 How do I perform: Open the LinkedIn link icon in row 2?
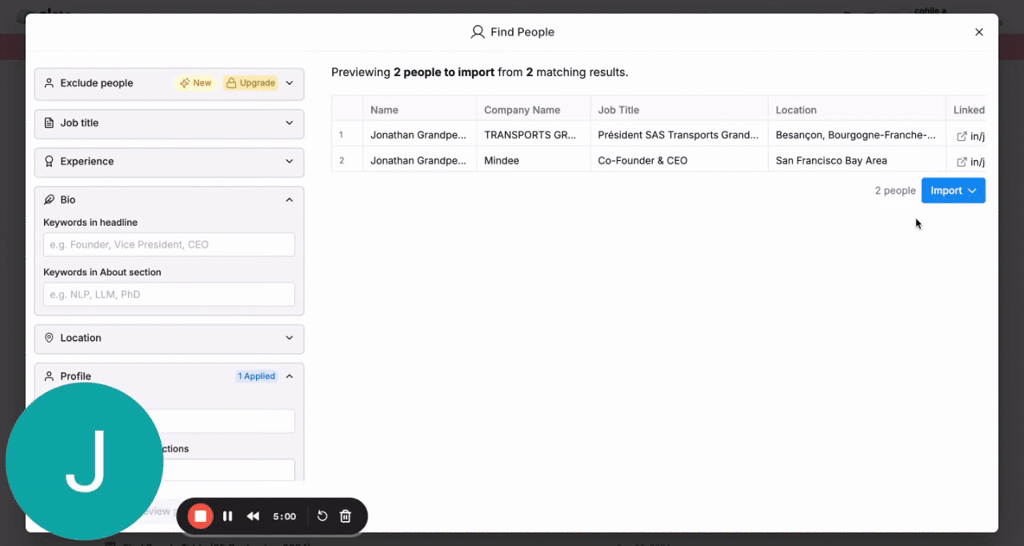pyautogui.click(x=962, y=161)
